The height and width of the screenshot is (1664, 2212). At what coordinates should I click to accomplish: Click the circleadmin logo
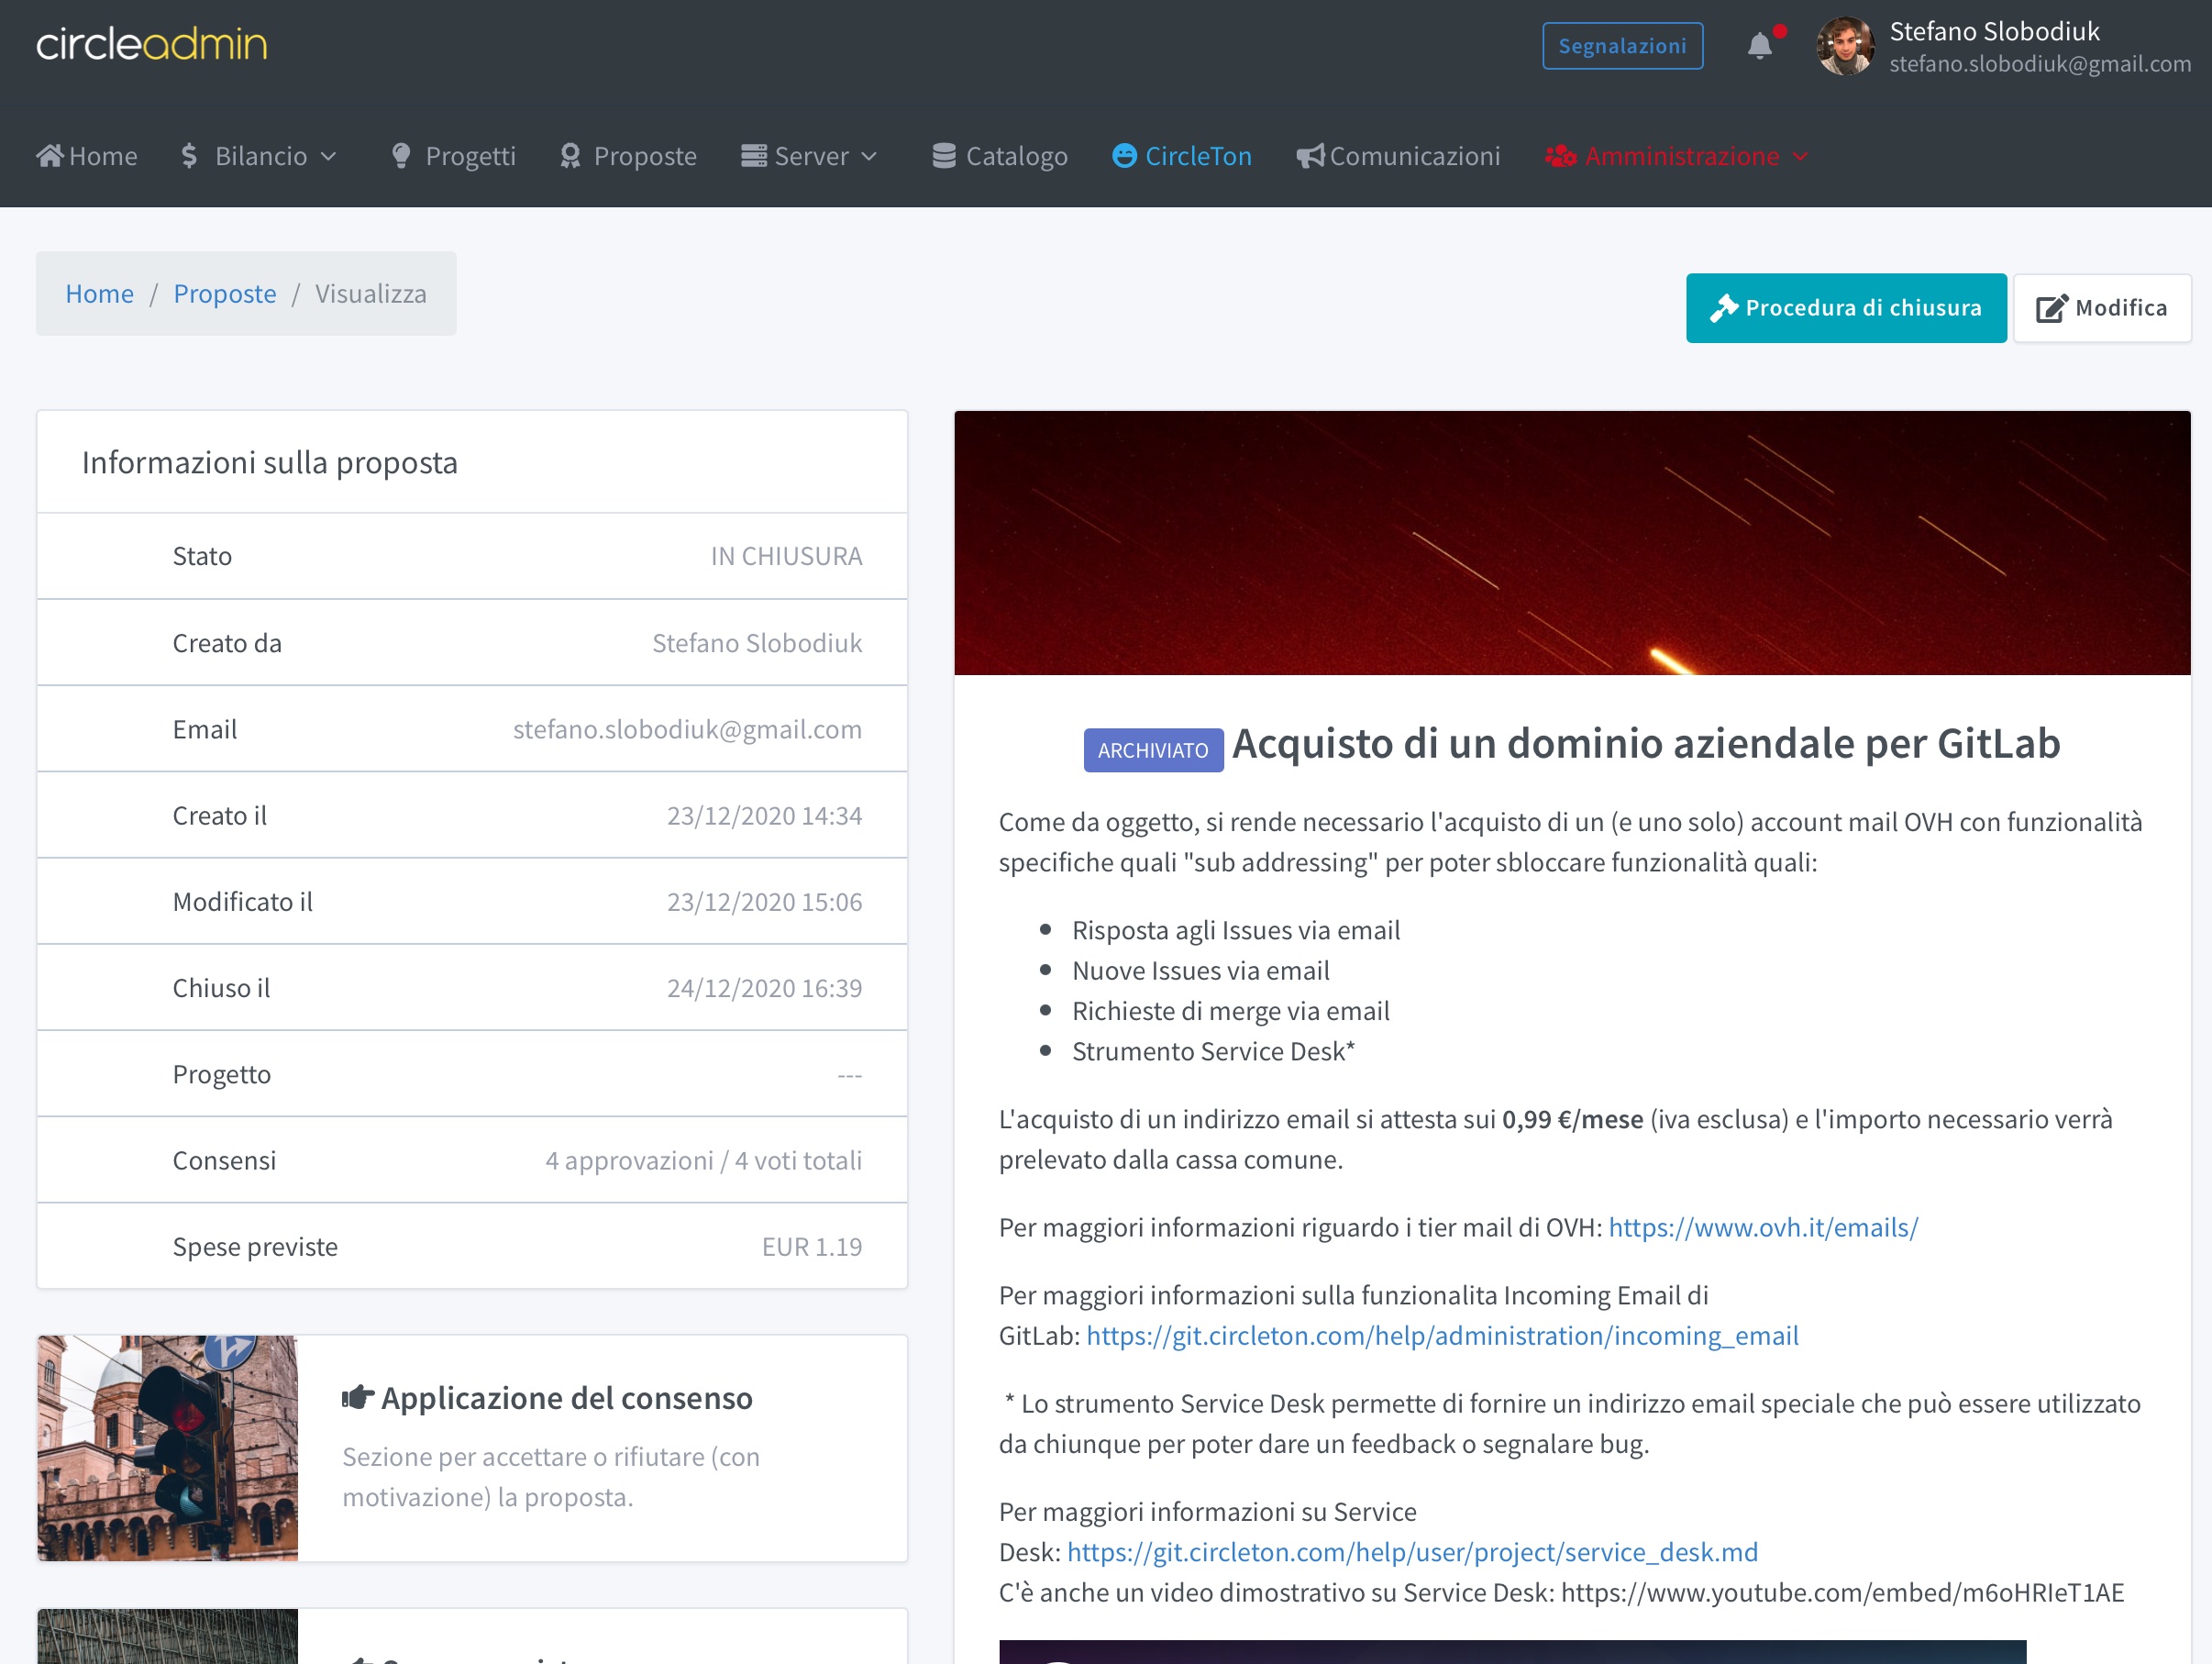coord(152,45)
